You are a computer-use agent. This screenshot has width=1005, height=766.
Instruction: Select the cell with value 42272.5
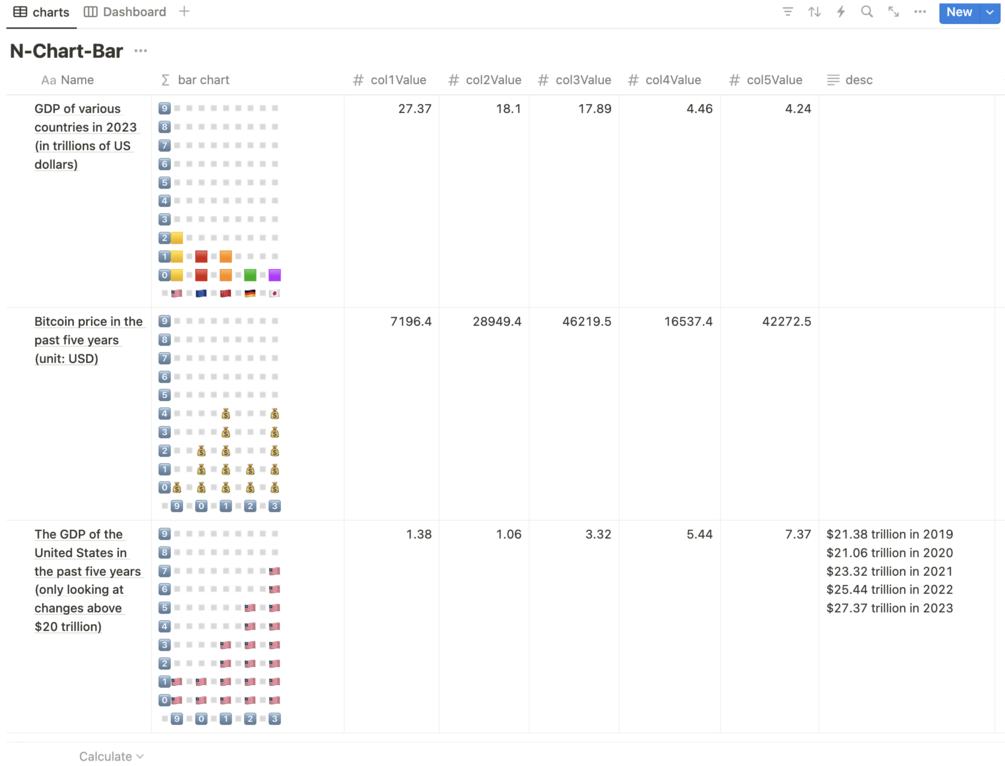(768, 413)
